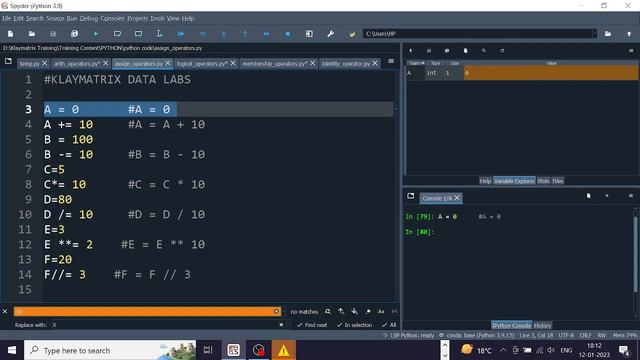
Task: Step out of function debug icon
Action: [x=245, y=34]
